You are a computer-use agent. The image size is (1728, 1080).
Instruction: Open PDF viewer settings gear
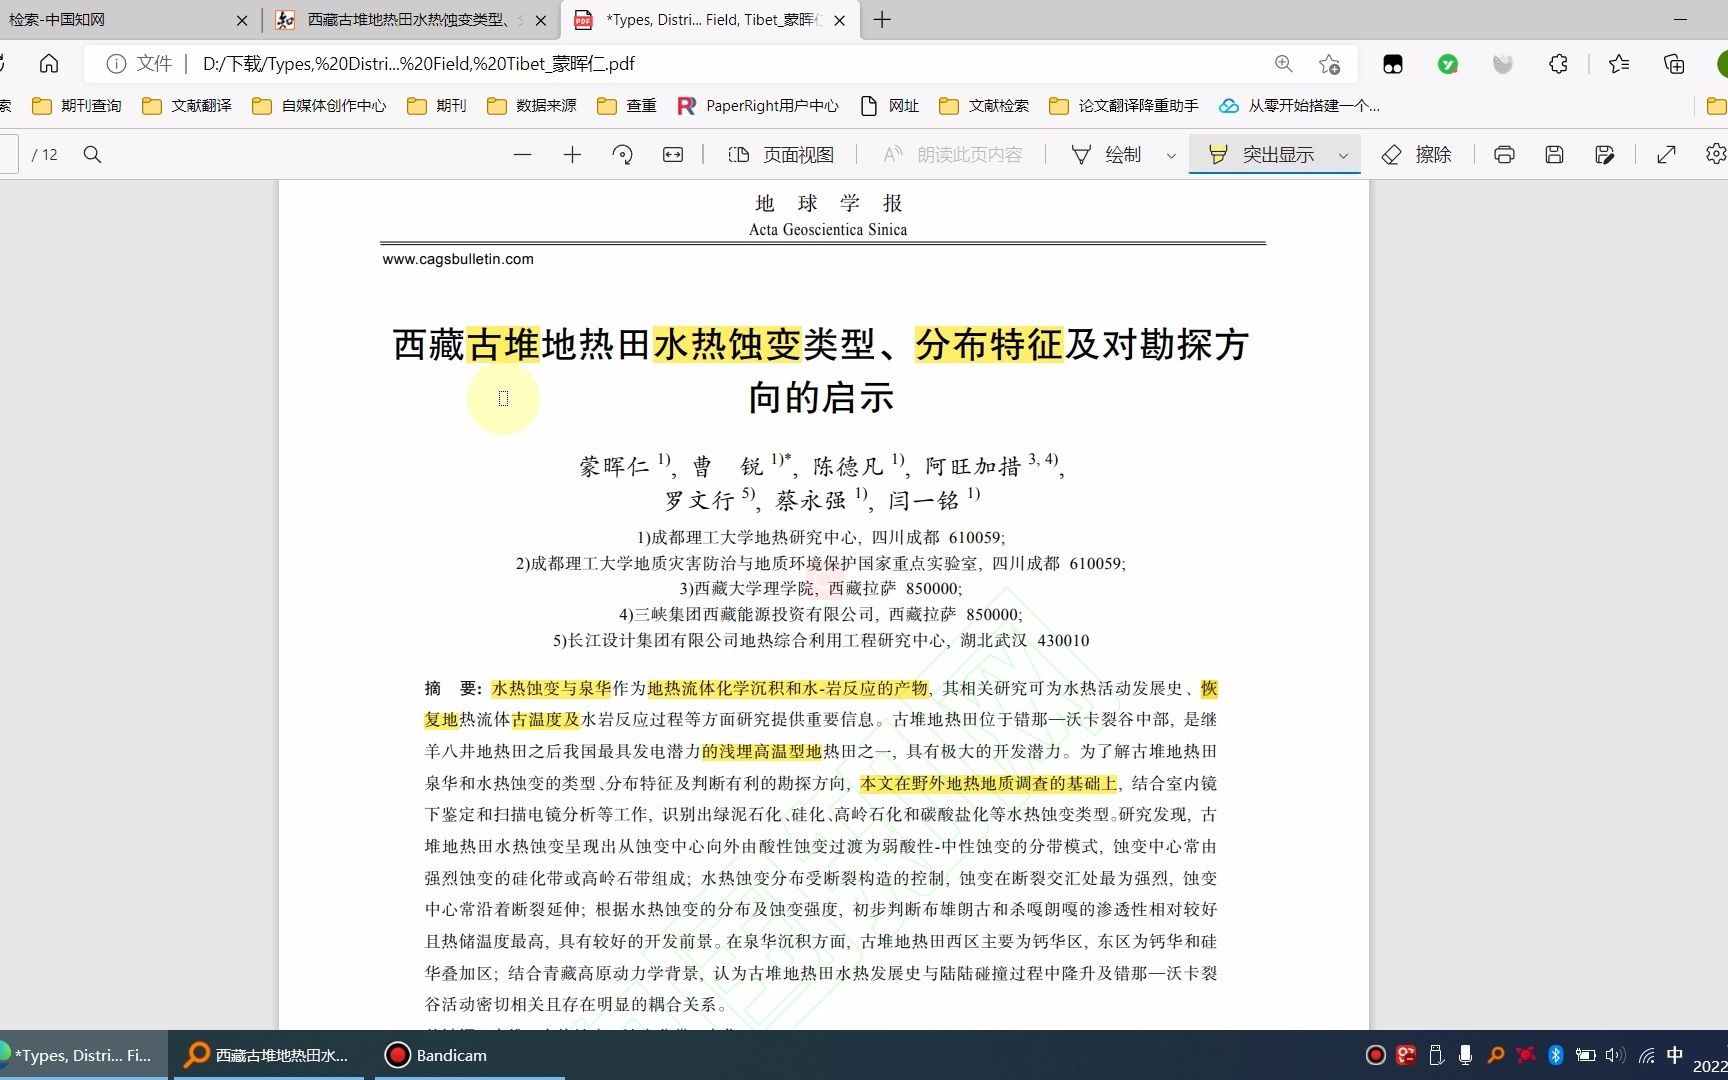[1716, 154]
